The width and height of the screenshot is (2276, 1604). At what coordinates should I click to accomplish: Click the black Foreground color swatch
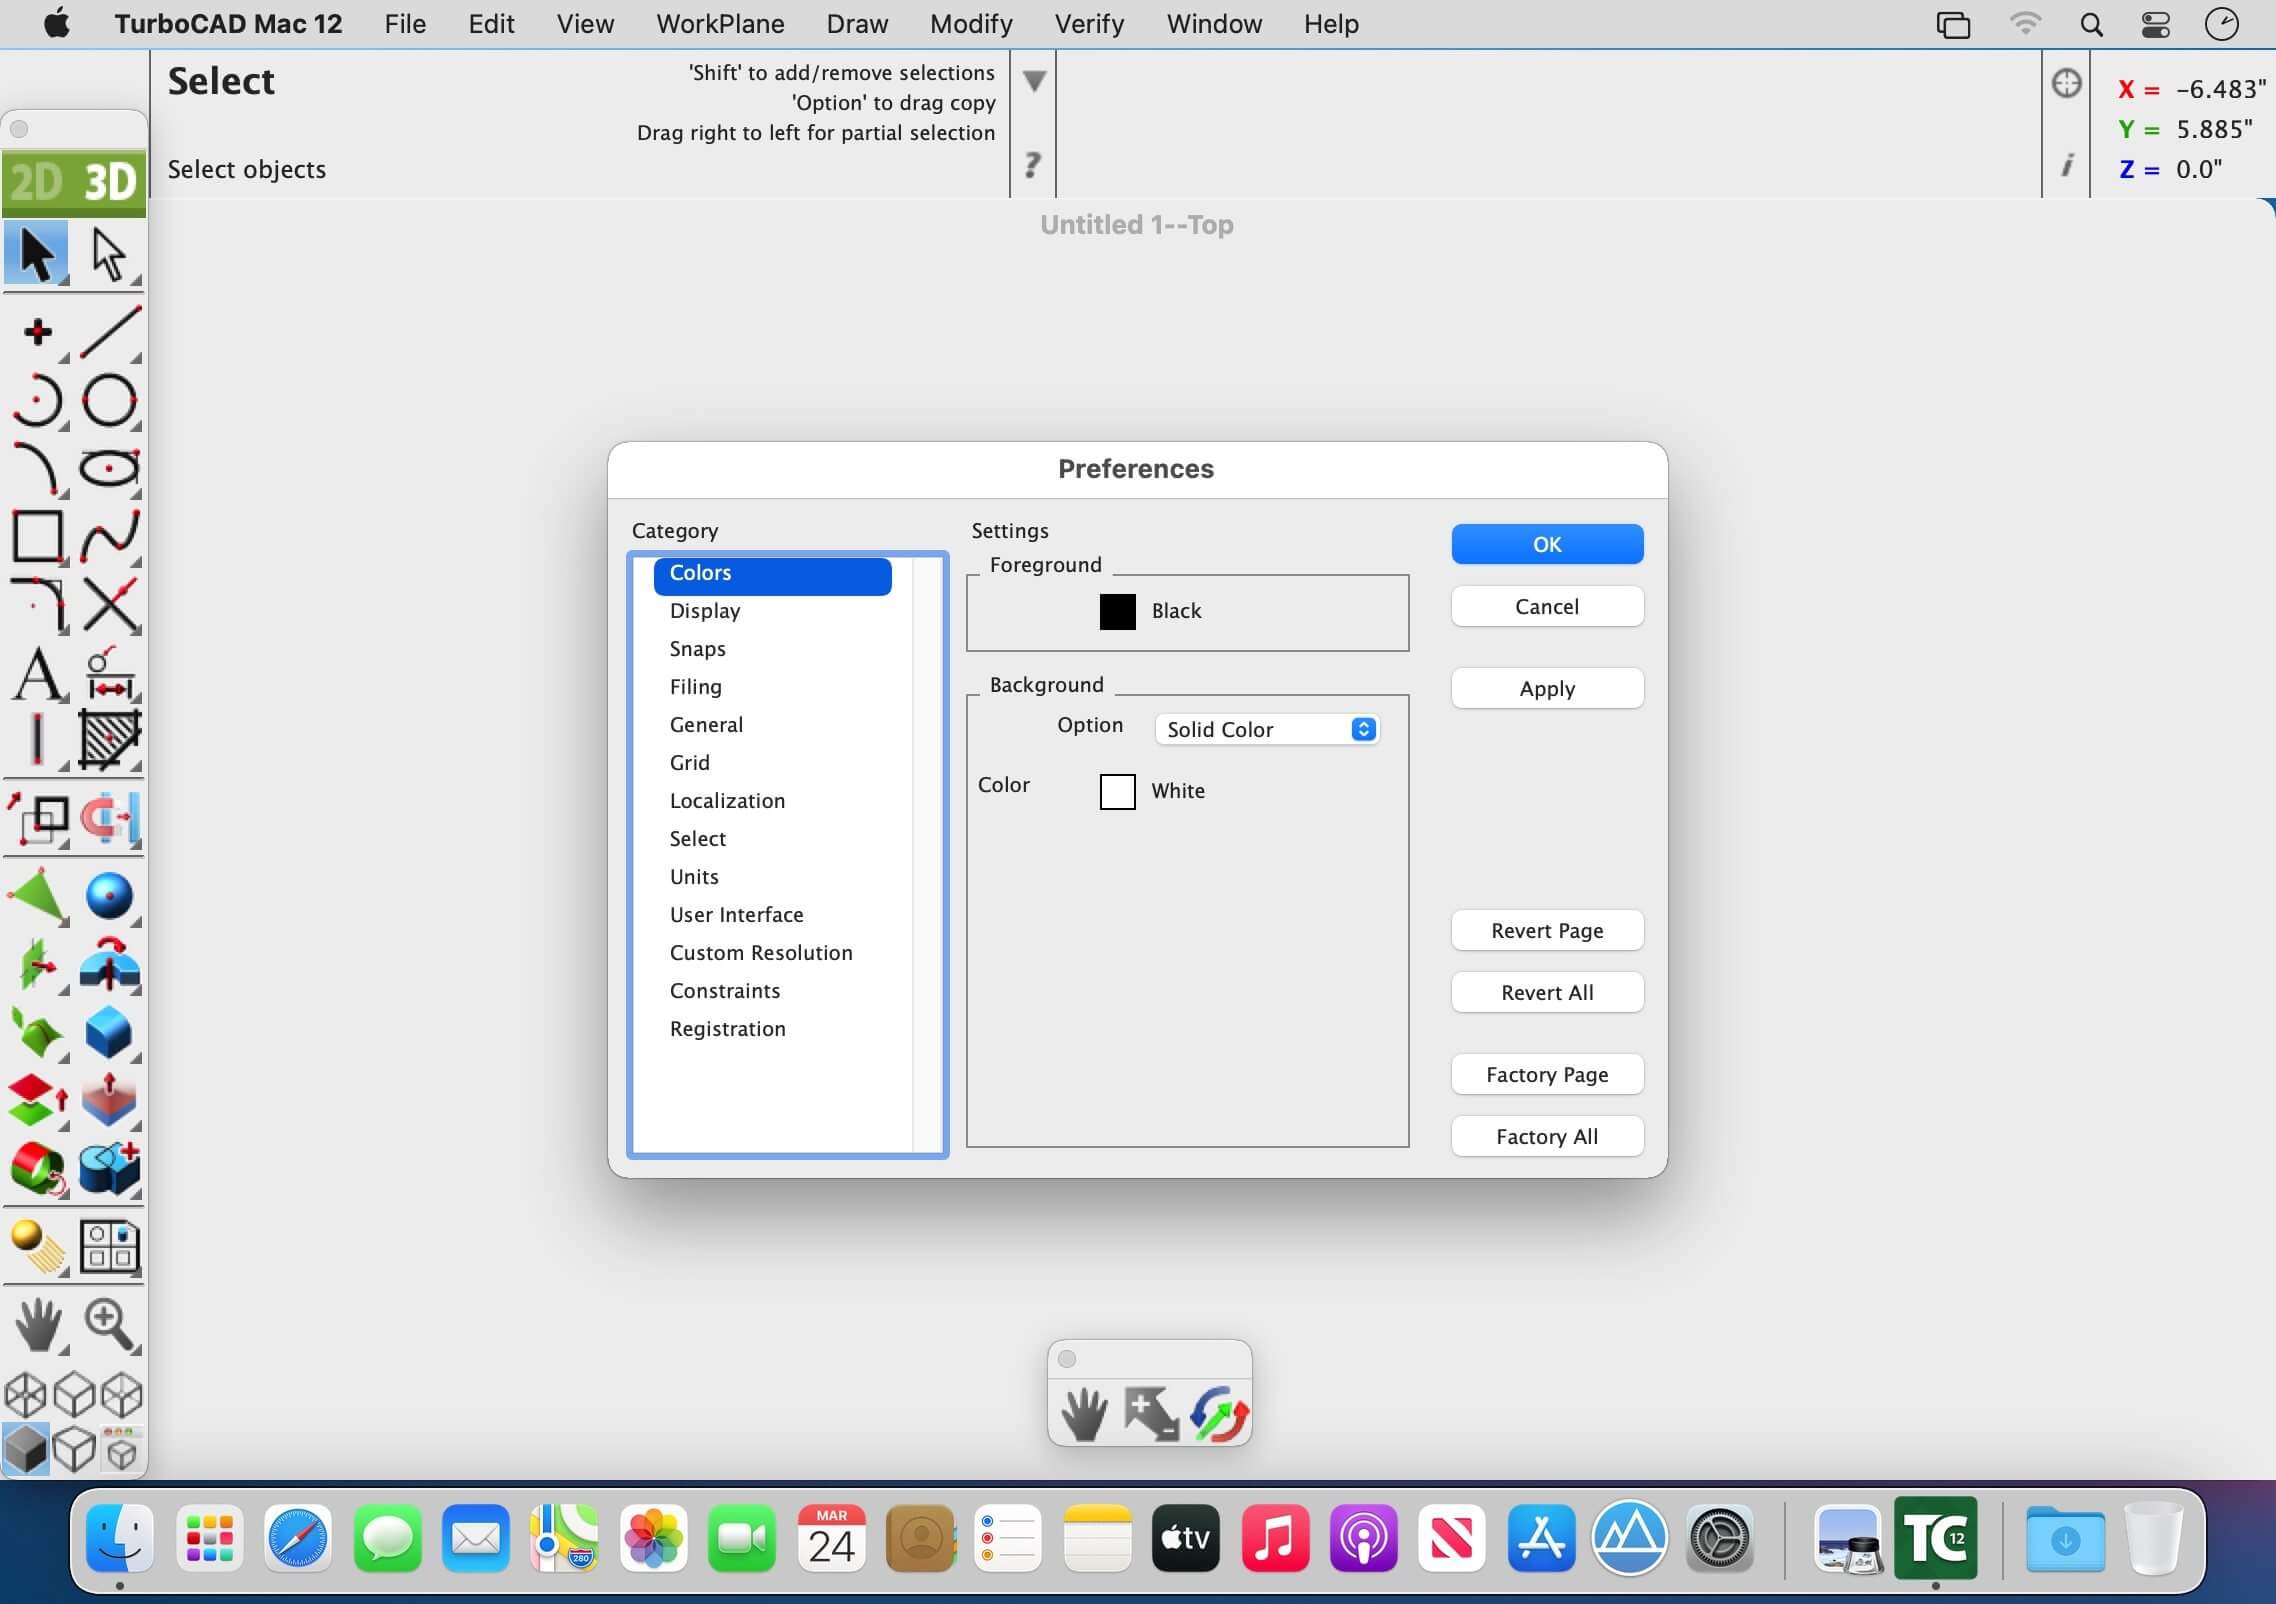(x=1117, y=611)
